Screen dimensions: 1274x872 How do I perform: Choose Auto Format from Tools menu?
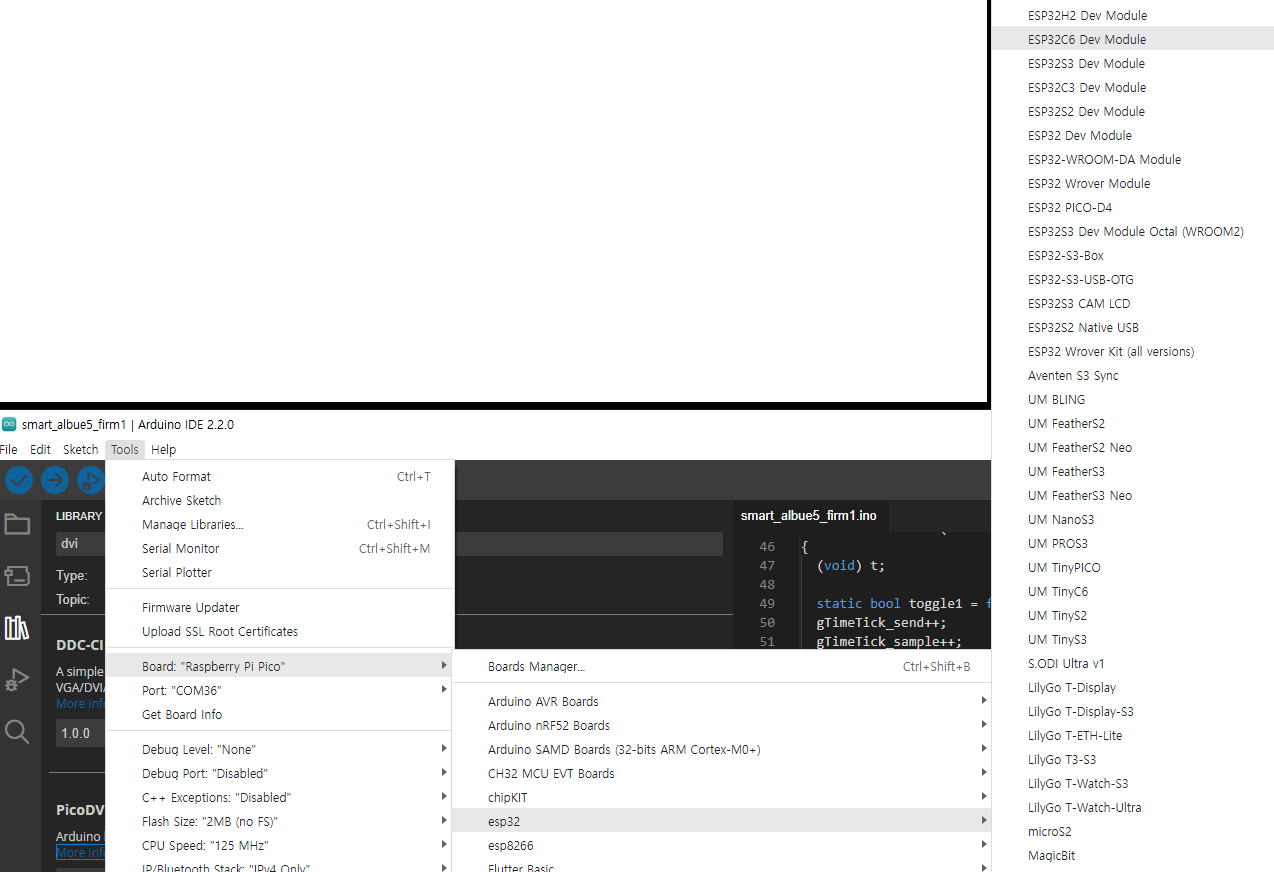[x=280, y=477]
